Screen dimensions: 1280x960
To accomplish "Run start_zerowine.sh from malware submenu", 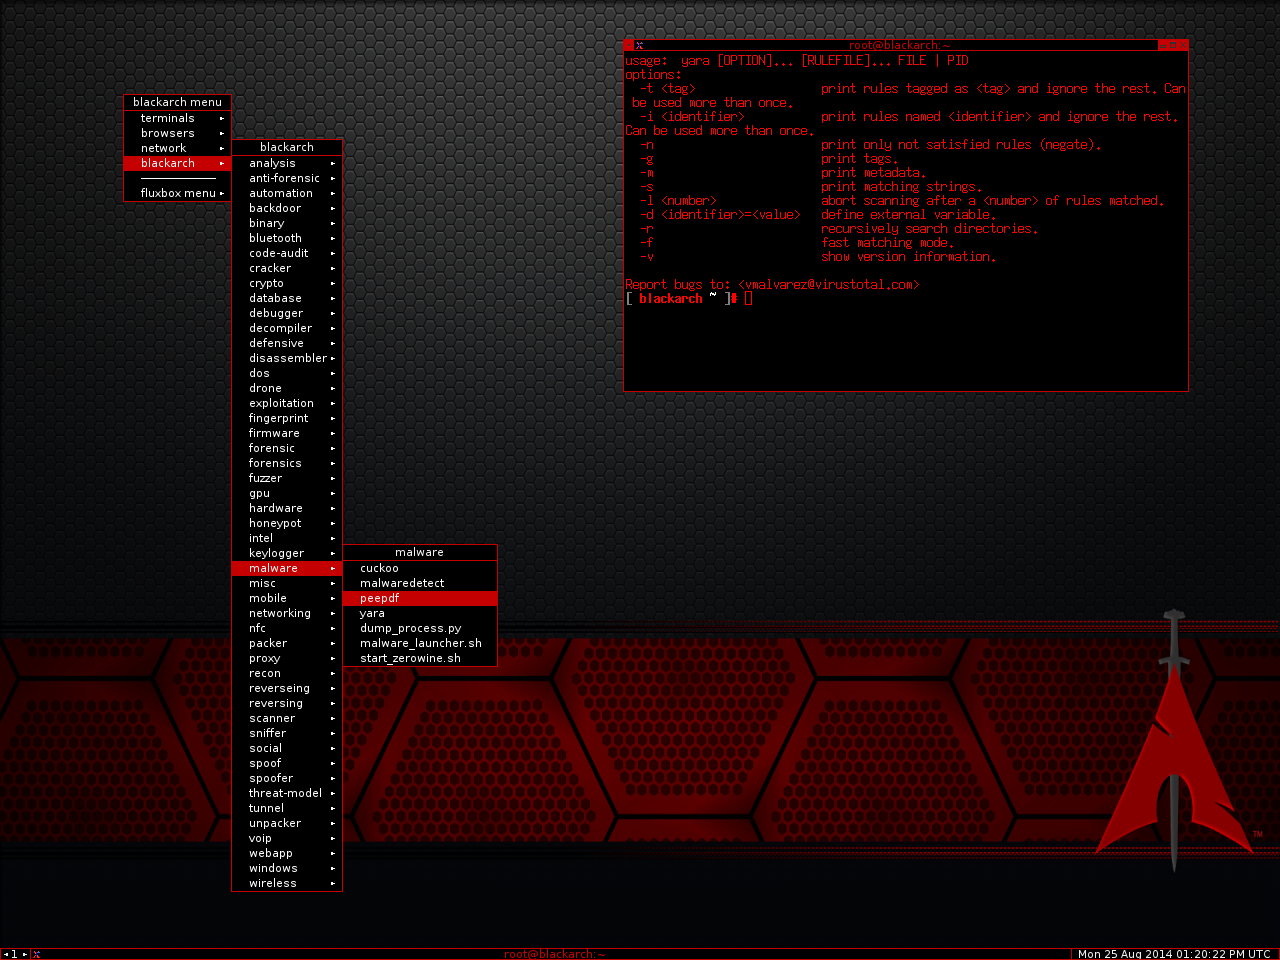I will click(x=420, y=658).
